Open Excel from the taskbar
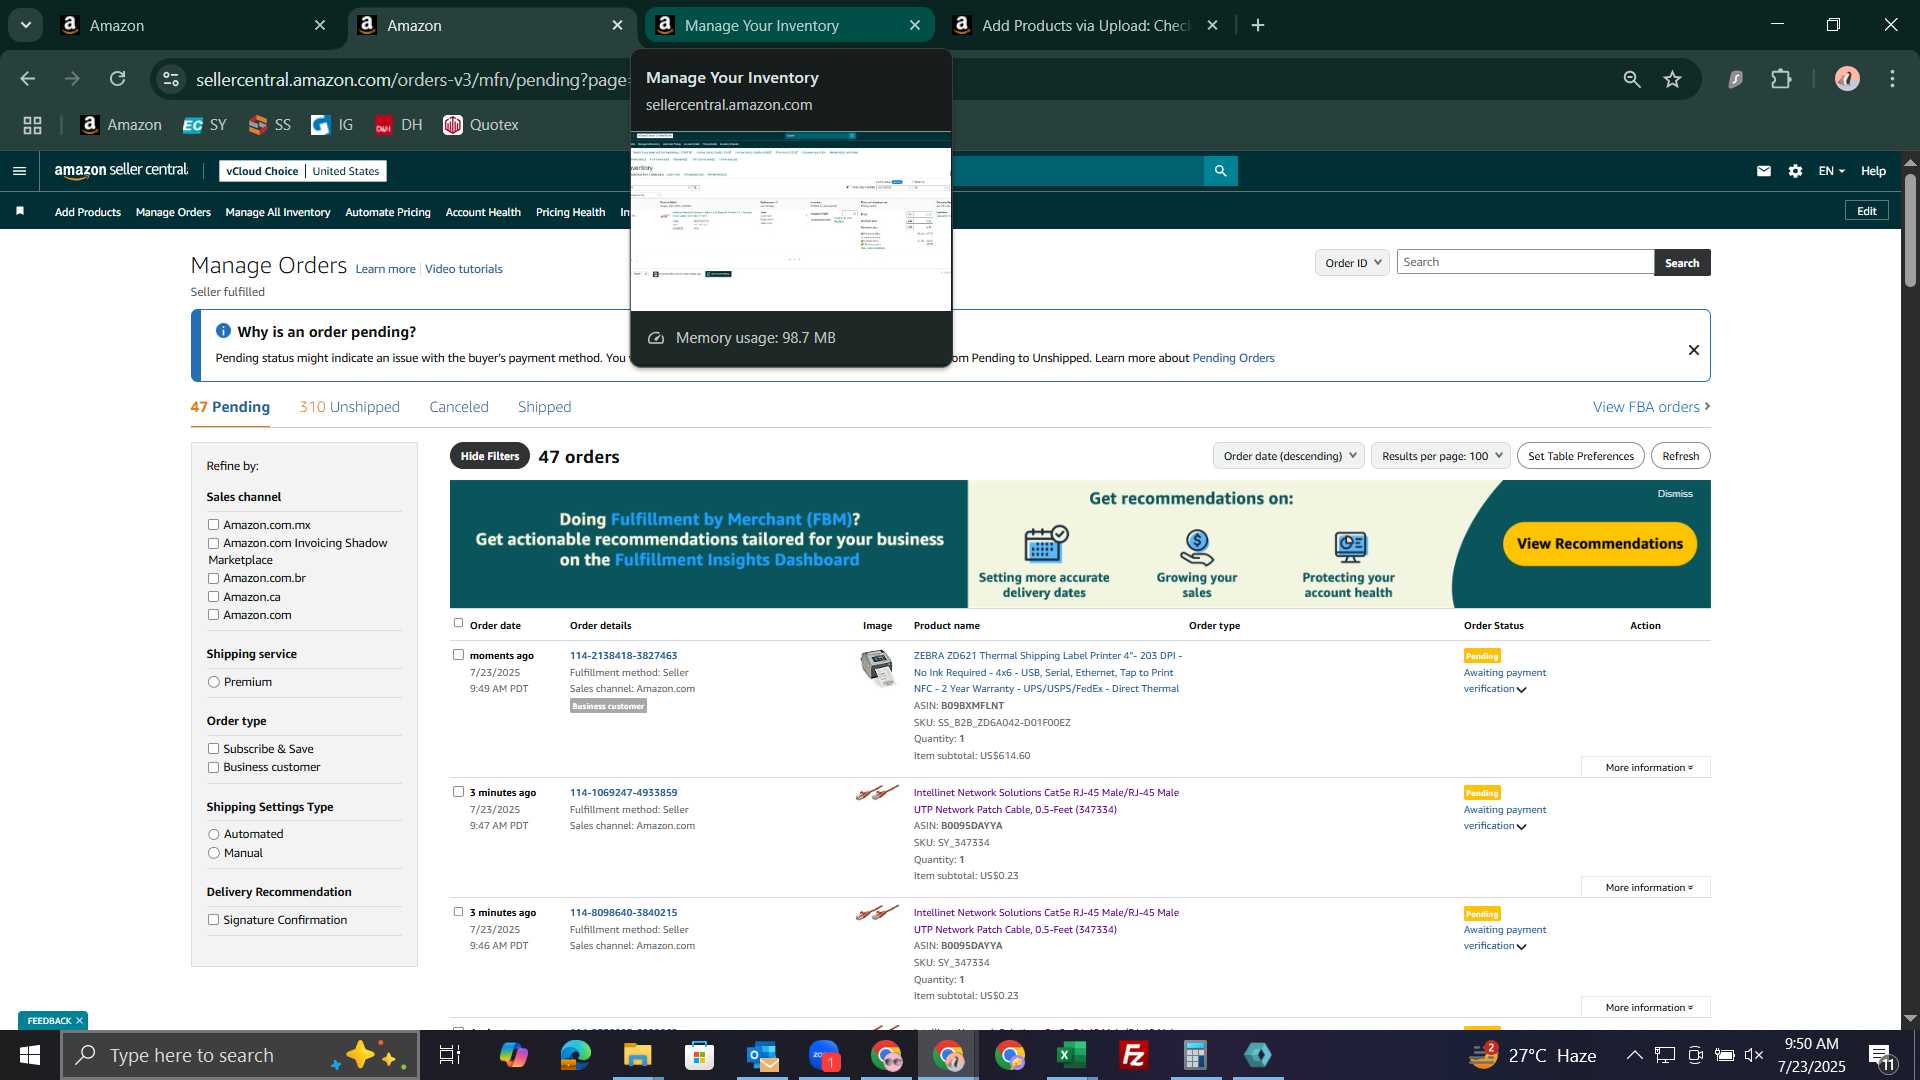This screenshot has width=1920, height=1080. click(x=1072, y=1055)
